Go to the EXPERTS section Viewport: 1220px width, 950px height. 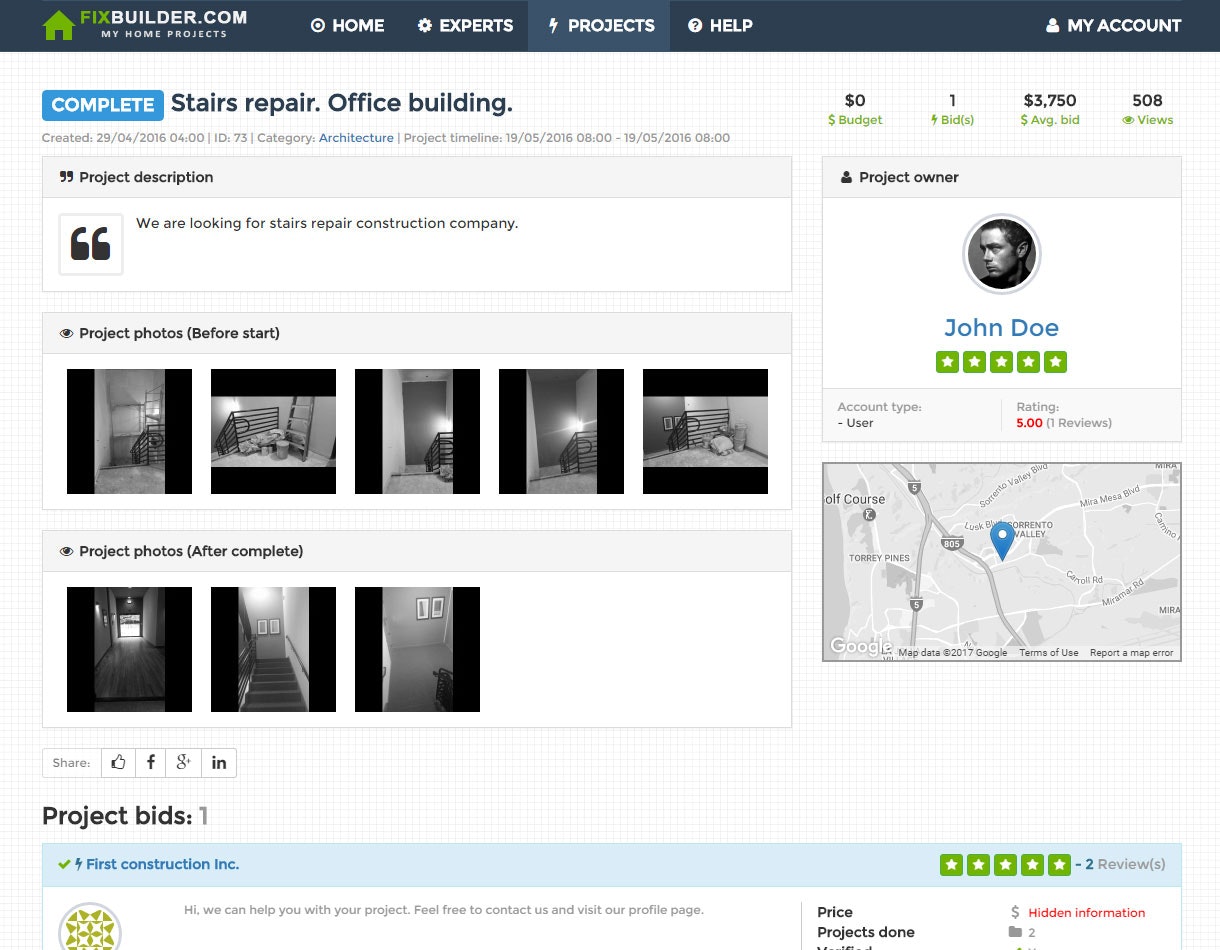click(x=465, y=26)
